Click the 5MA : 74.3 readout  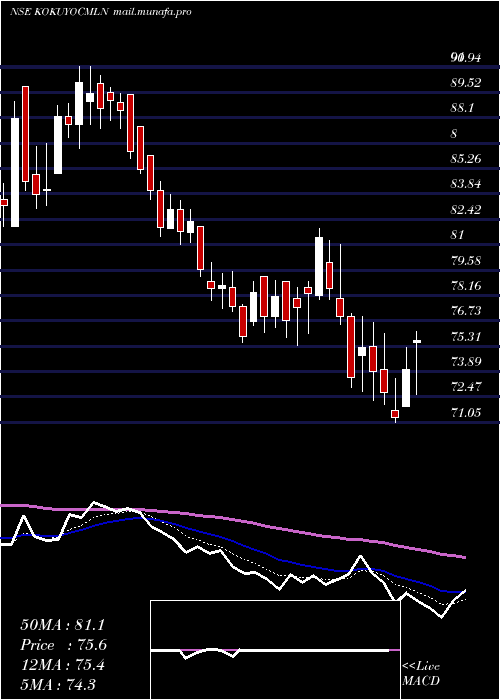pos(58,684)
